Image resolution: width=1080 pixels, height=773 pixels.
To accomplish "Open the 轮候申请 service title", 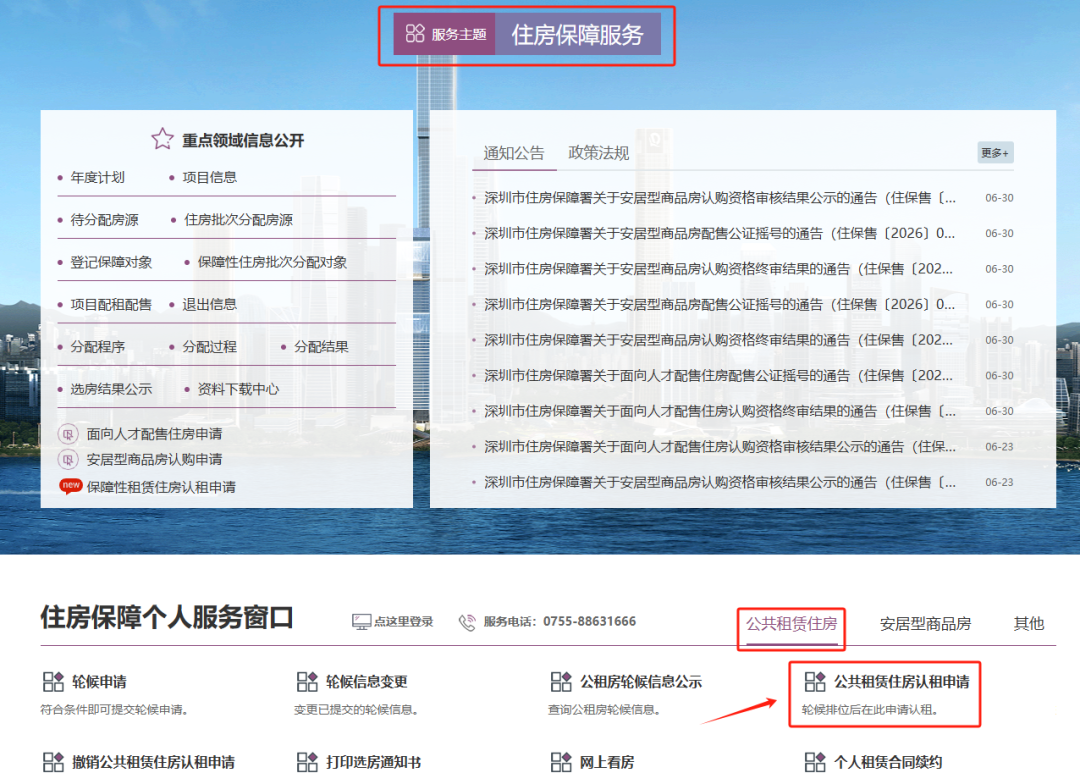I will [x=99, y=682].
